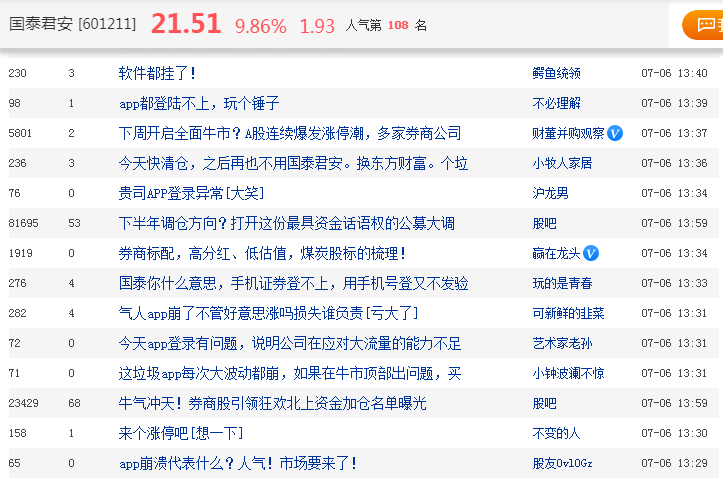Visit author profile 股友0vl0Gz
The image size is (723, 481).
(x=562, y=463)
